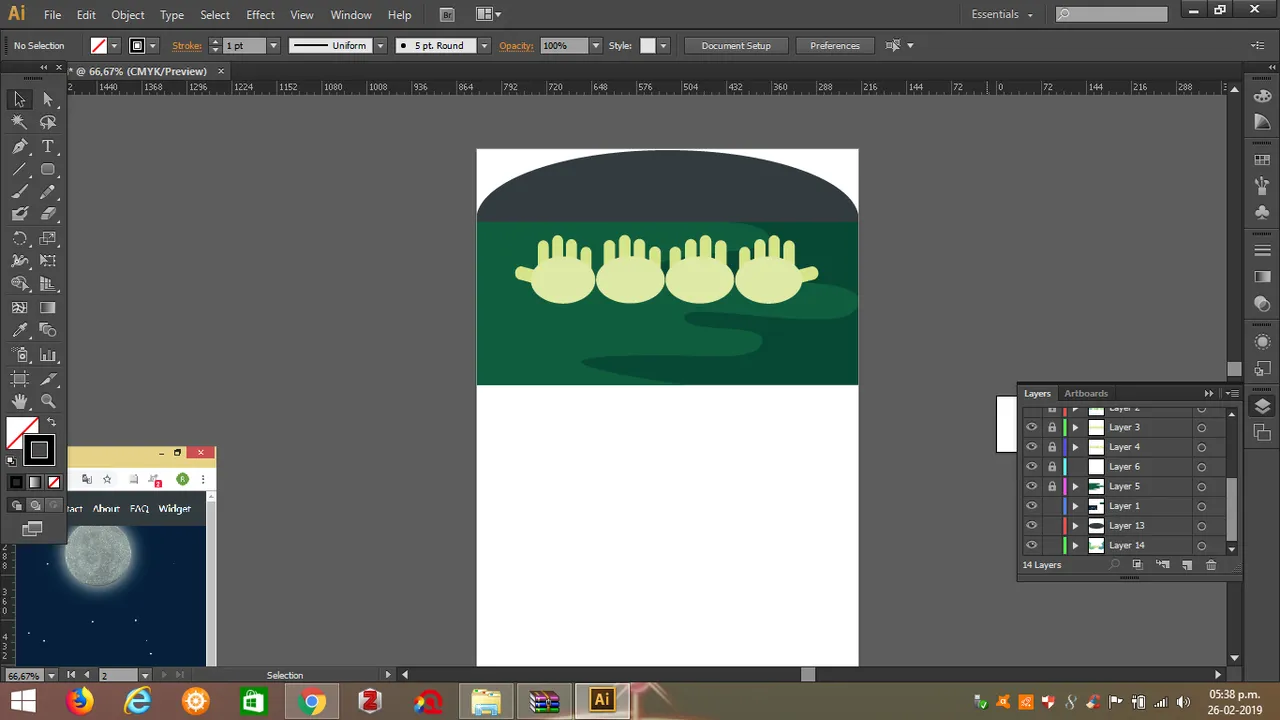Image resolution: width=1280 pixels, height=720 pixels.
Task: Select the Eyedropper tool
Action: (19, 330)
